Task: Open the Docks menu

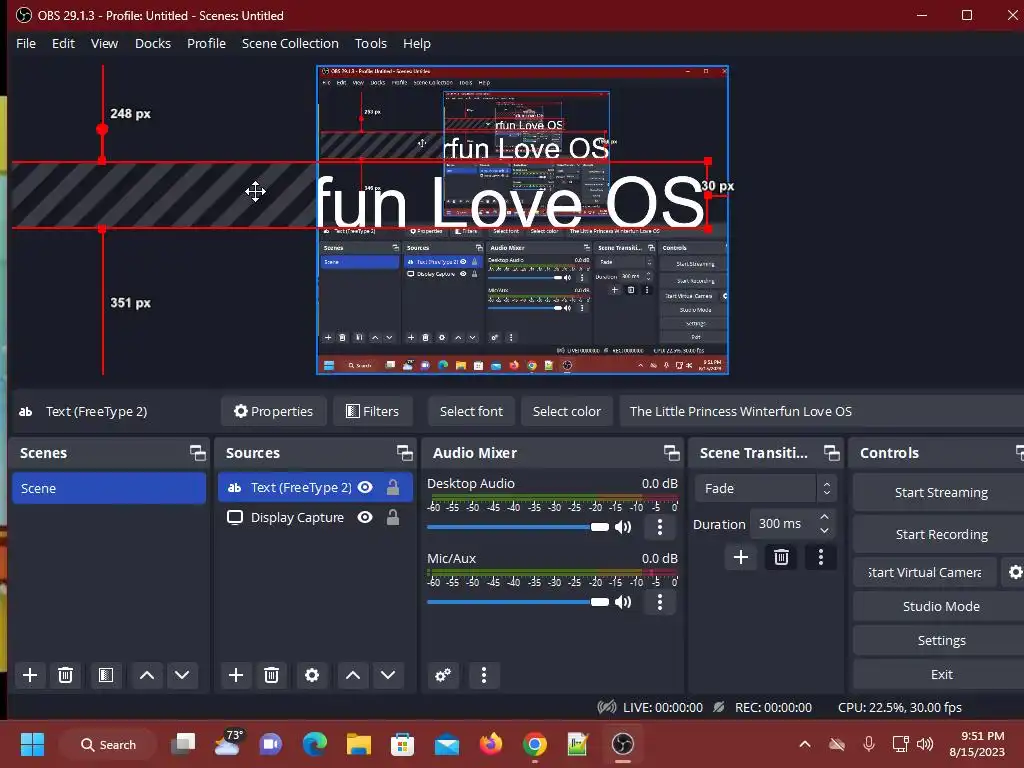Action: tap(153, 43)
